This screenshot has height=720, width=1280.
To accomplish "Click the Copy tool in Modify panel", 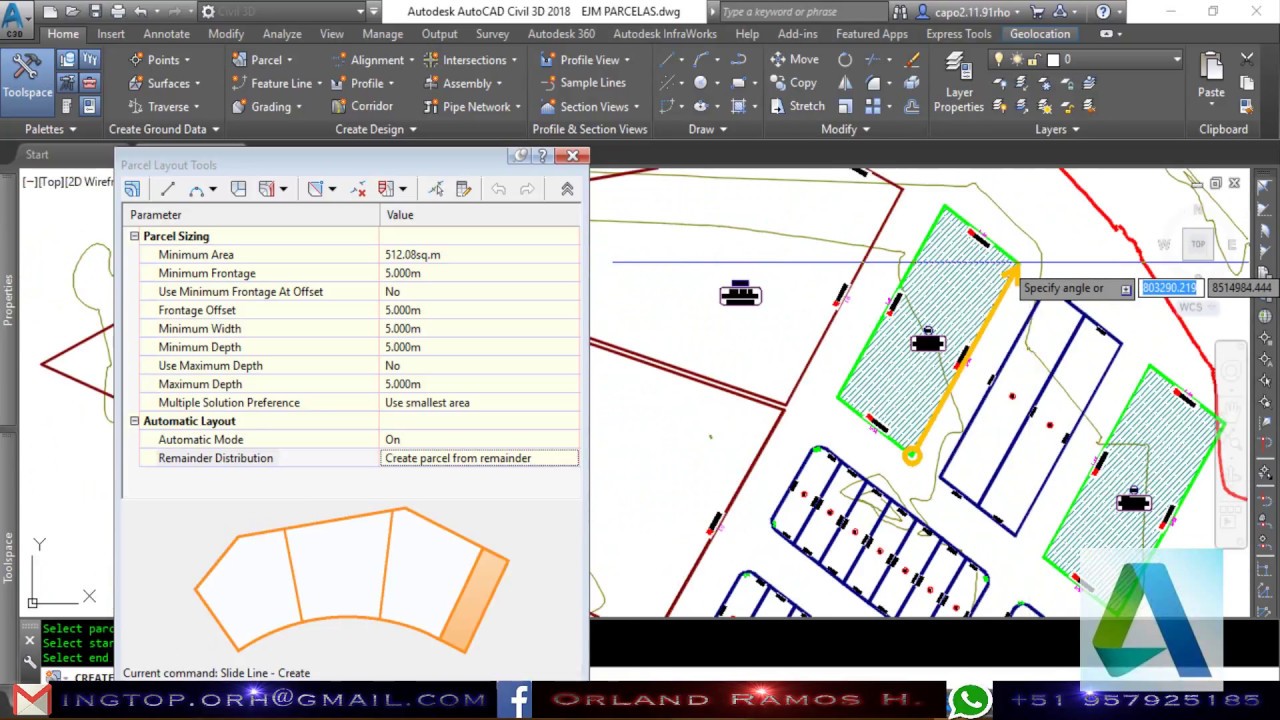I will click(793, 83).
